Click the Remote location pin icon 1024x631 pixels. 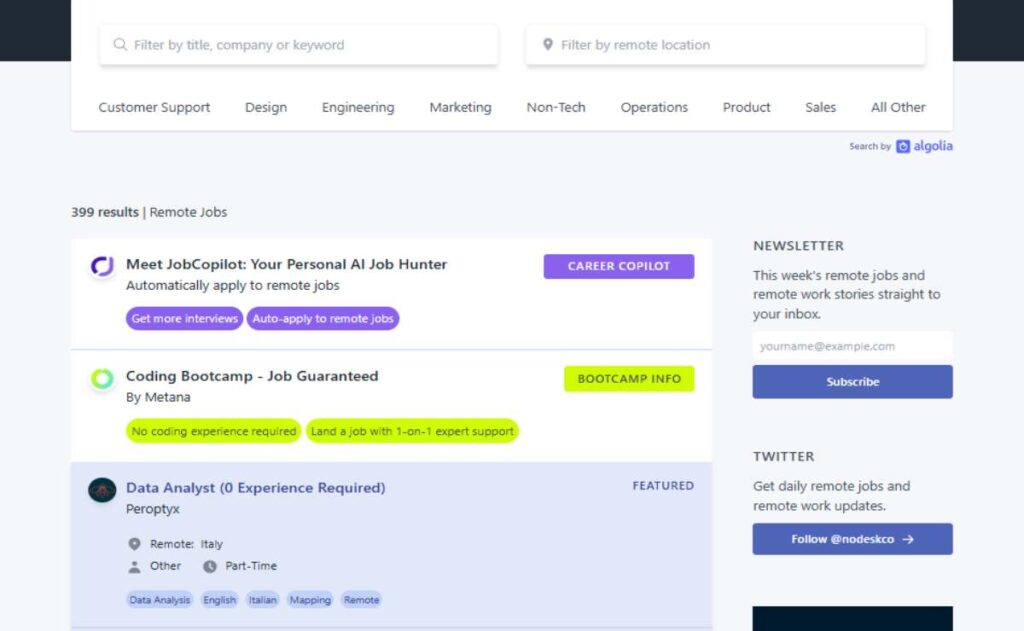[x=135, y=544]
